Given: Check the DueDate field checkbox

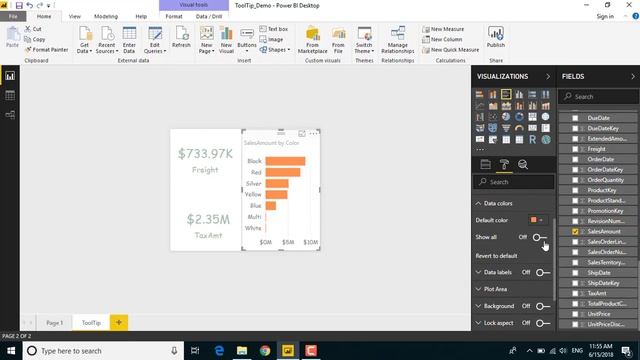Looking at the screenshot, I should [575, 118].
